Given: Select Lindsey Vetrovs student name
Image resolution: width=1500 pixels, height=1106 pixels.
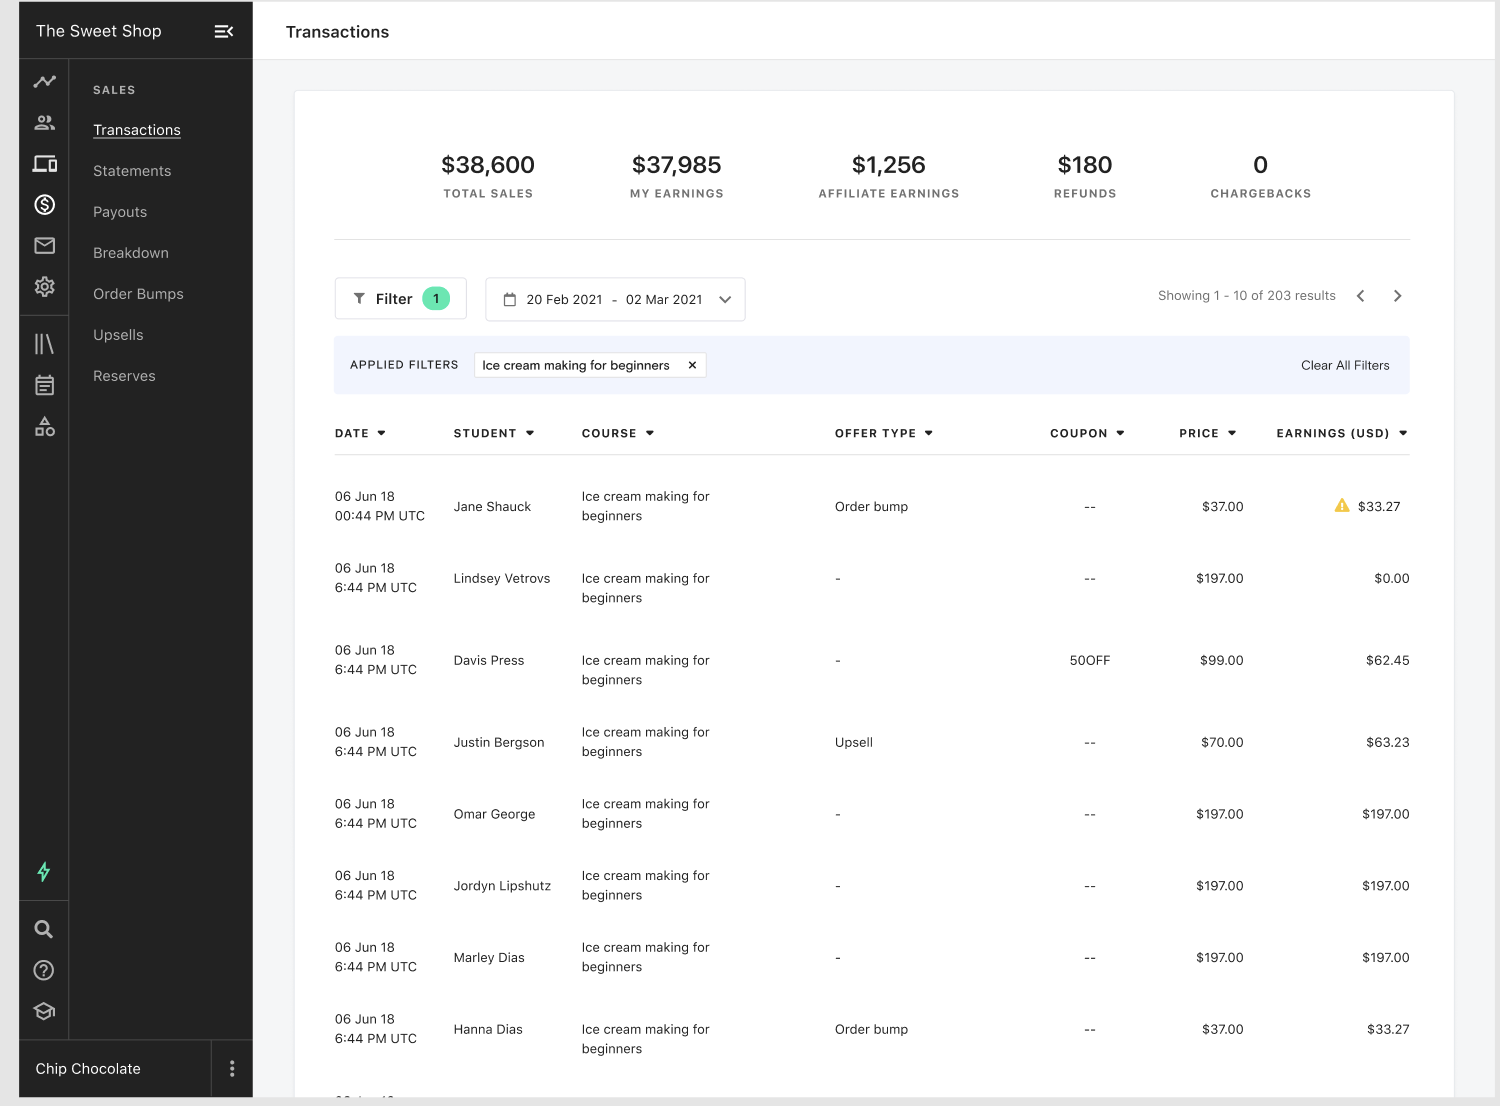Looking at the screenshot, I should [x=502, y=578].
